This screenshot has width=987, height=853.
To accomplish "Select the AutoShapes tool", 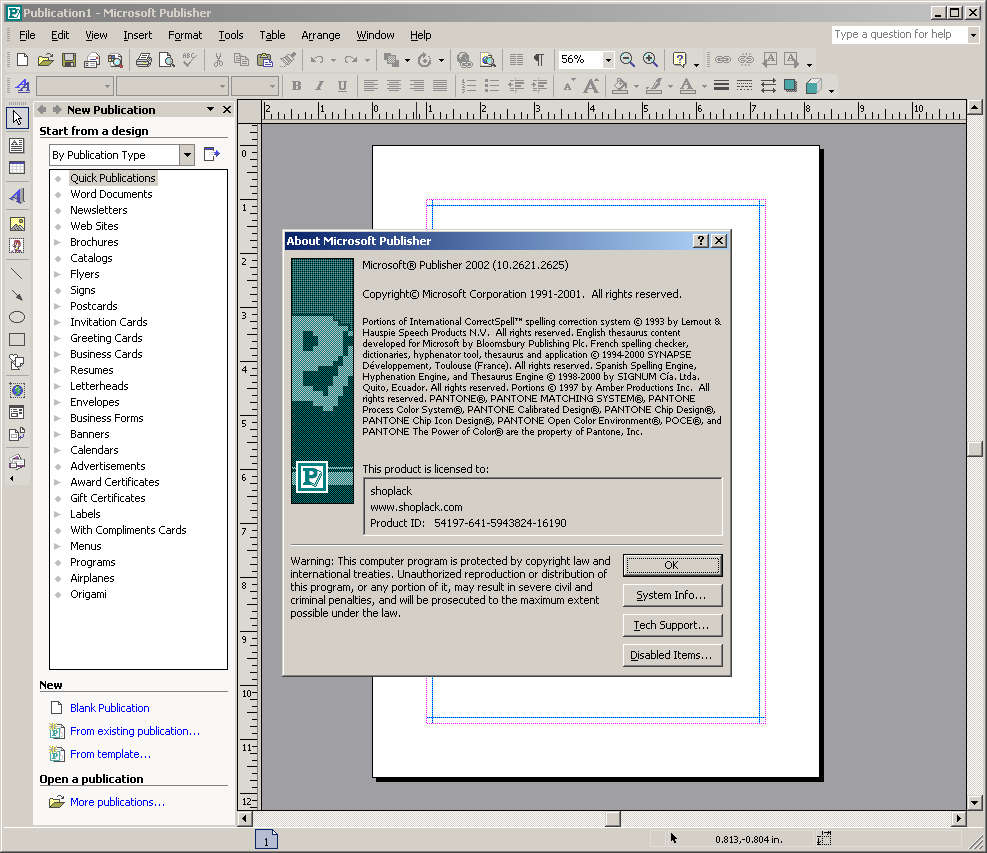I will 17,362.
